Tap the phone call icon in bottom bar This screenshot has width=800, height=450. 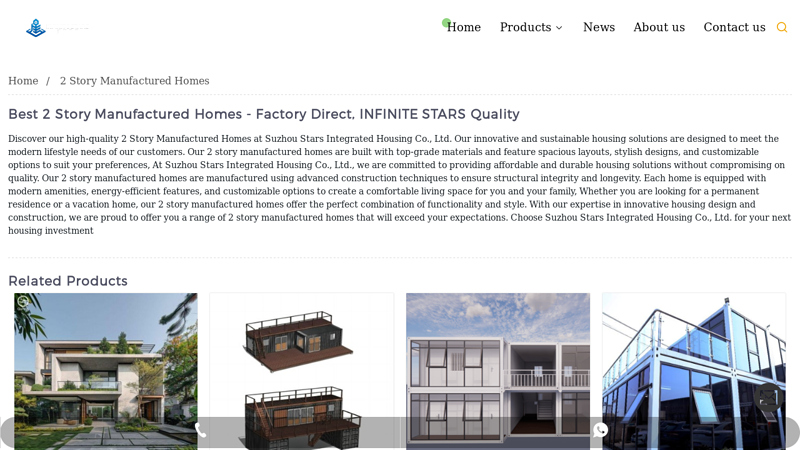[201, 431]
